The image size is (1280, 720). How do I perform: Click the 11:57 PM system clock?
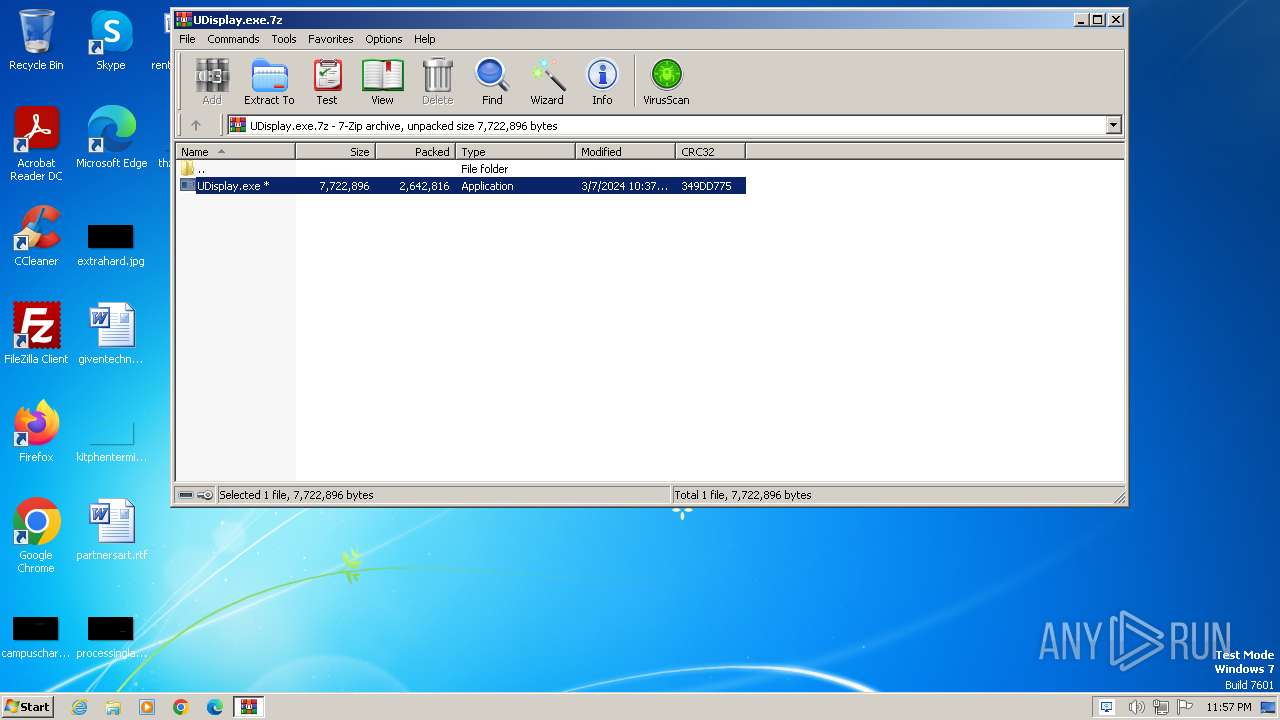pos(1229,707)
